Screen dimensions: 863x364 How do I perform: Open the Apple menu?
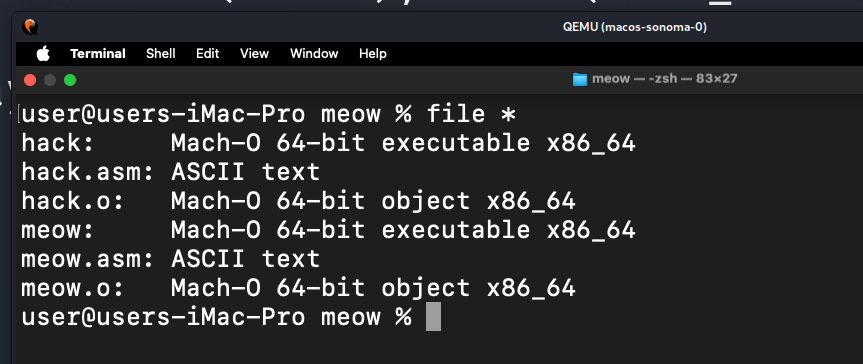(43, 53)
